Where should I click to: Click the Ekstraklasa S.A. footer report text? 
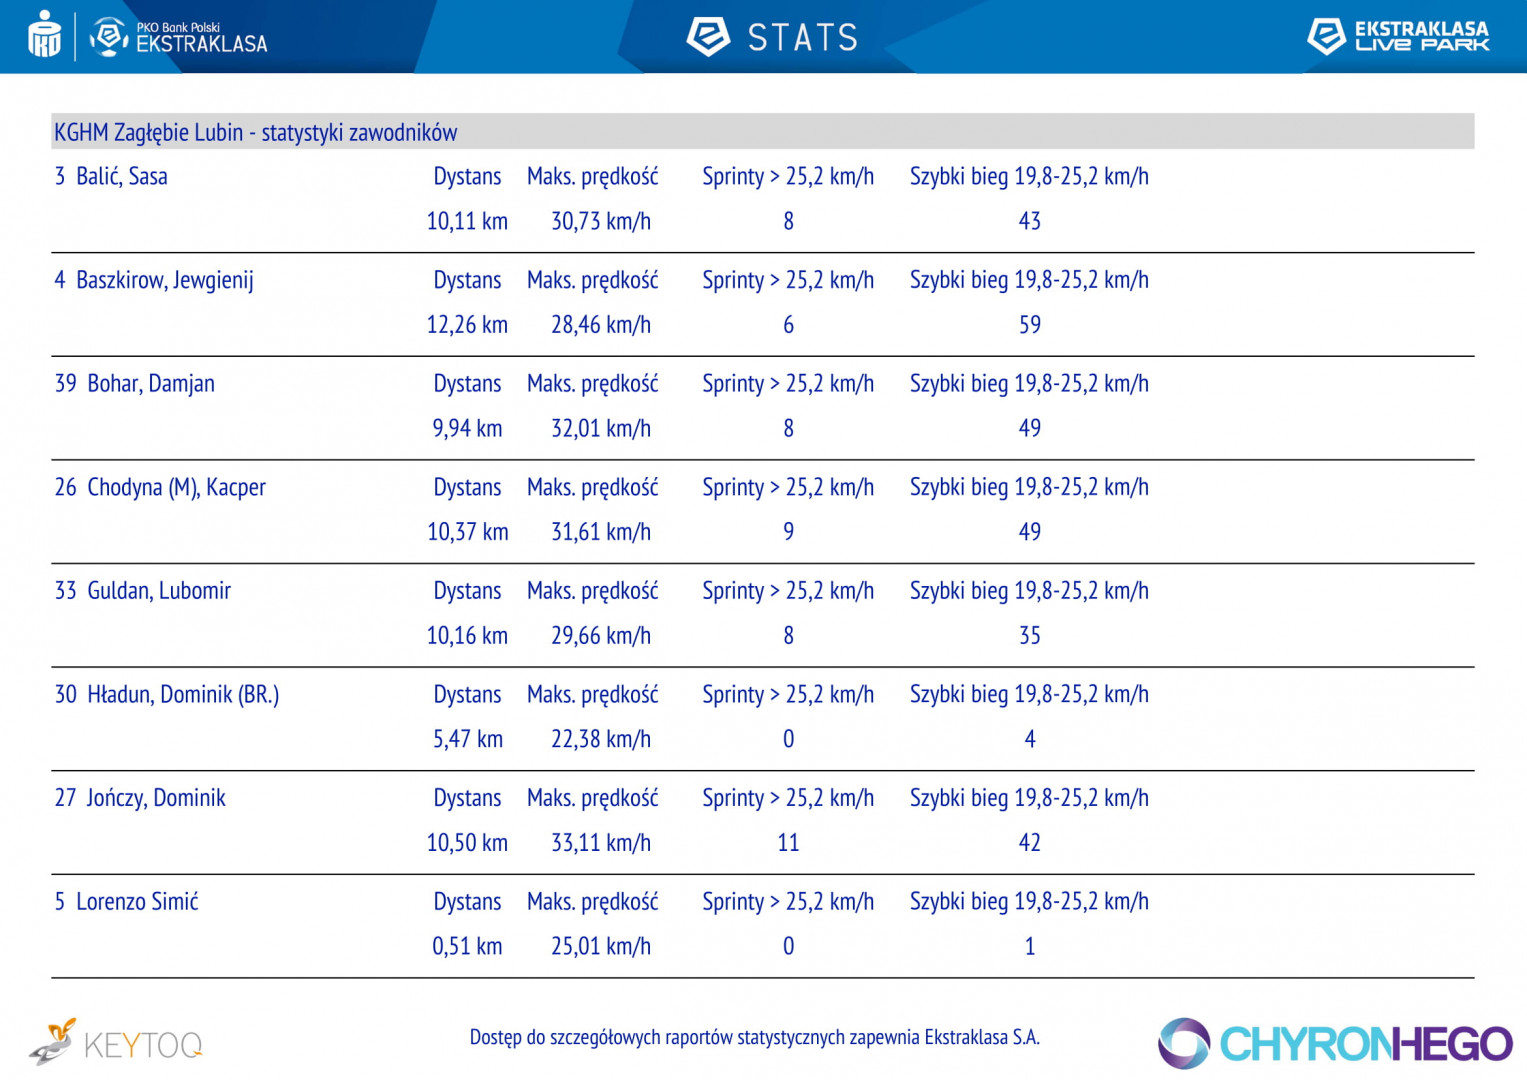point(755,1037)
